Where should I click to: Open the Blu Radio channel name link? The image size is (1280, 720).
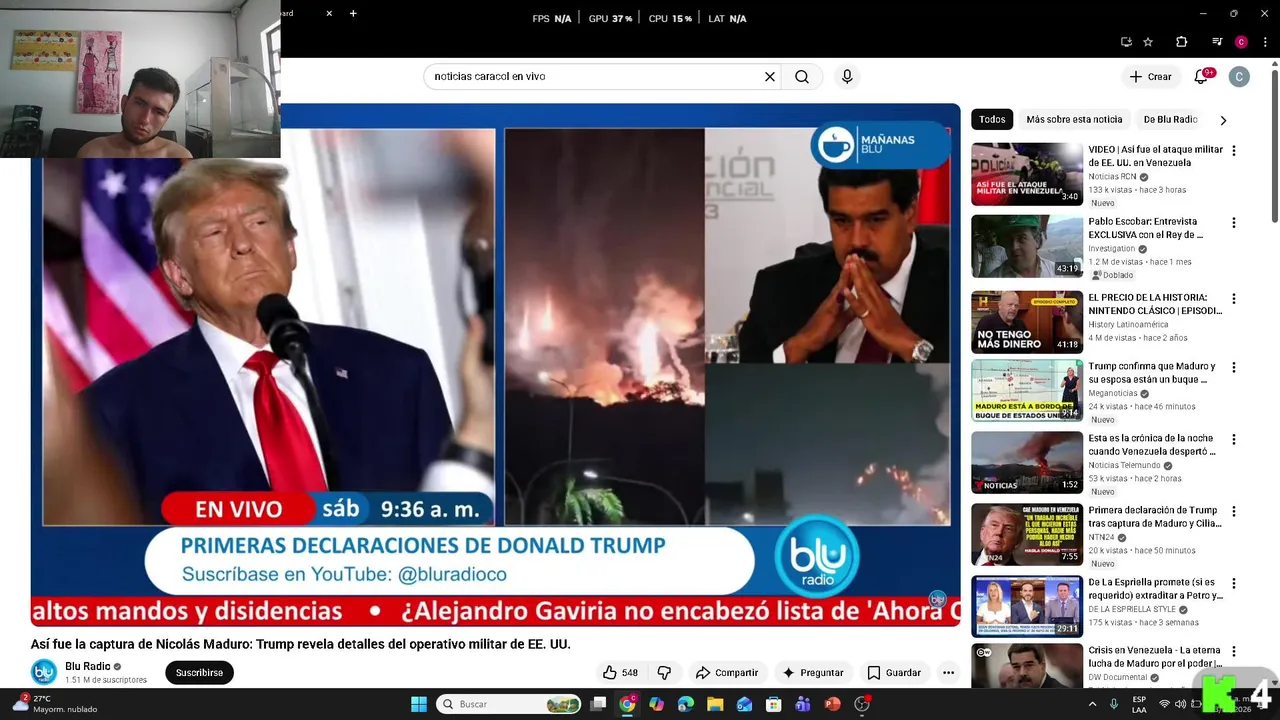88,666
